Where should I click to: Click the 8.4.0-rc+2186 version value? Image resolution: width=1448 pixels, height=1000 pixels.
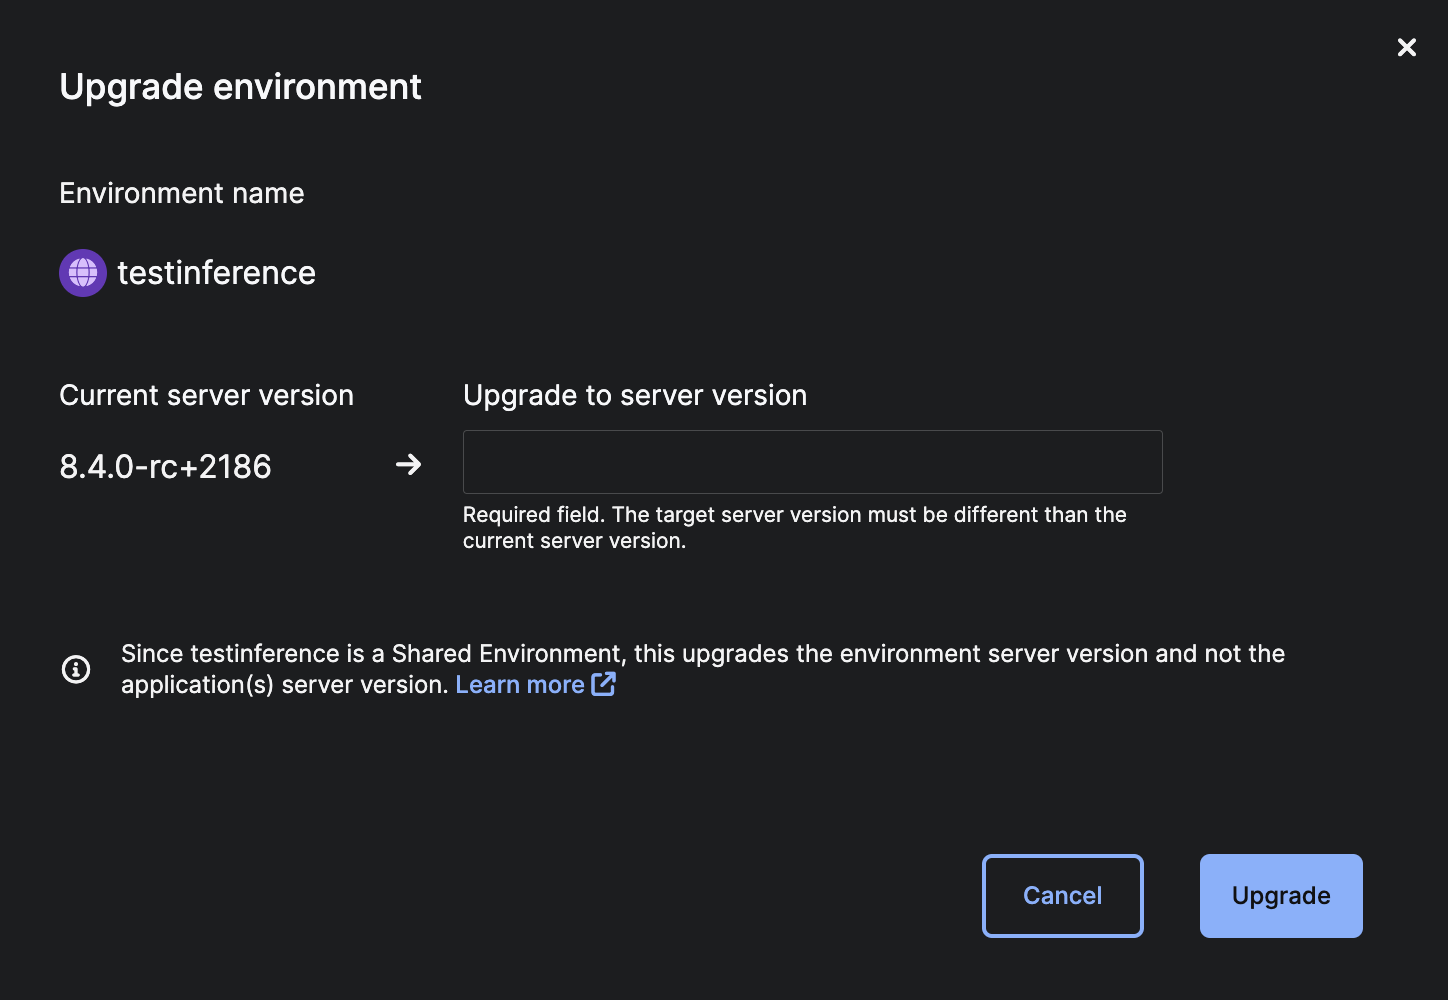(x=165, y=467)
